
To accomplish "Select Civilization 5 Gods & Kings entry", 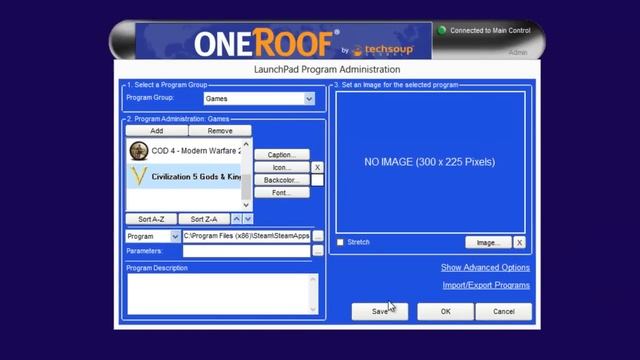I will pos(184,176).
